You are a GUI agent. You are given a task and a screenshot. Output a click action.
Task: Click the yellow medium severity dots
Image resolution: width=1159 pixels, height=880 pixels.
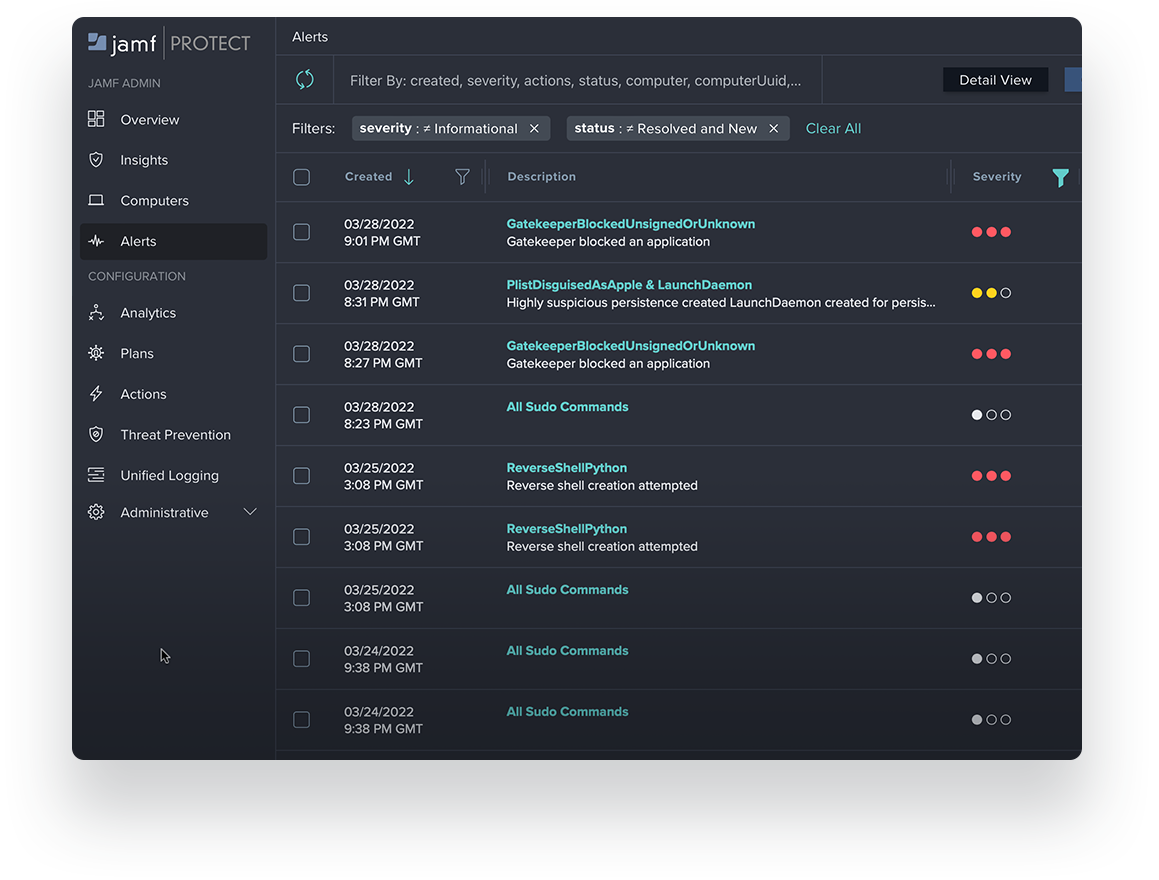pos(990,293)
